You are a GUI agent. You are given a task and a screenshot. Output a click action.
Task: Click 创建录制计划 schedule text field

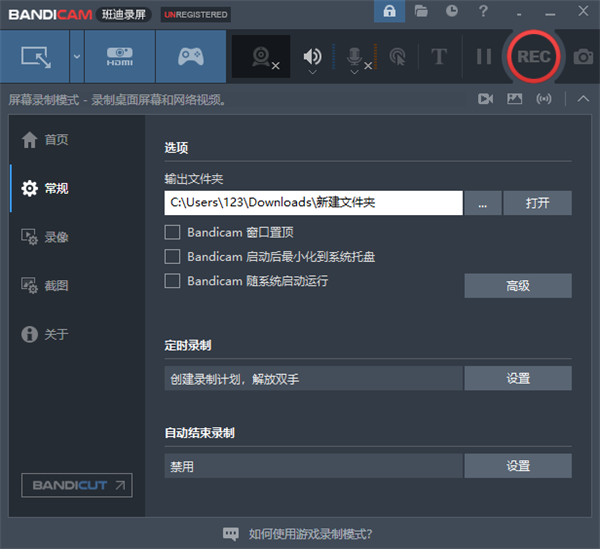click(x=313, y=378)
